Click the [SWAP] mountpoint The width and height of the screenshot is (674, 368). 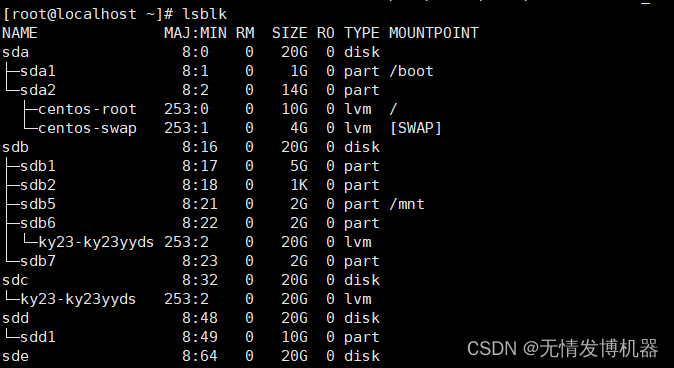click(x=416, y=128)
